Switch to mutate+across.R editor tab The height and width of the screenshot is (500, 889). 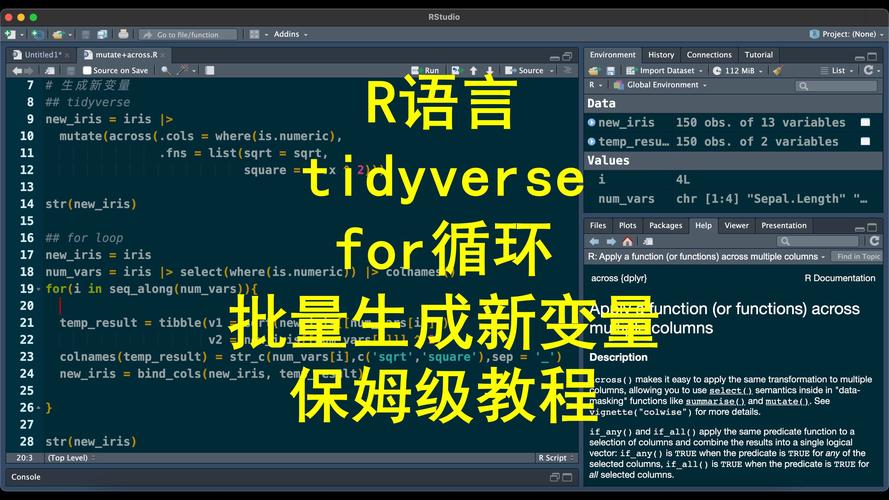click(x=125, y=55)
